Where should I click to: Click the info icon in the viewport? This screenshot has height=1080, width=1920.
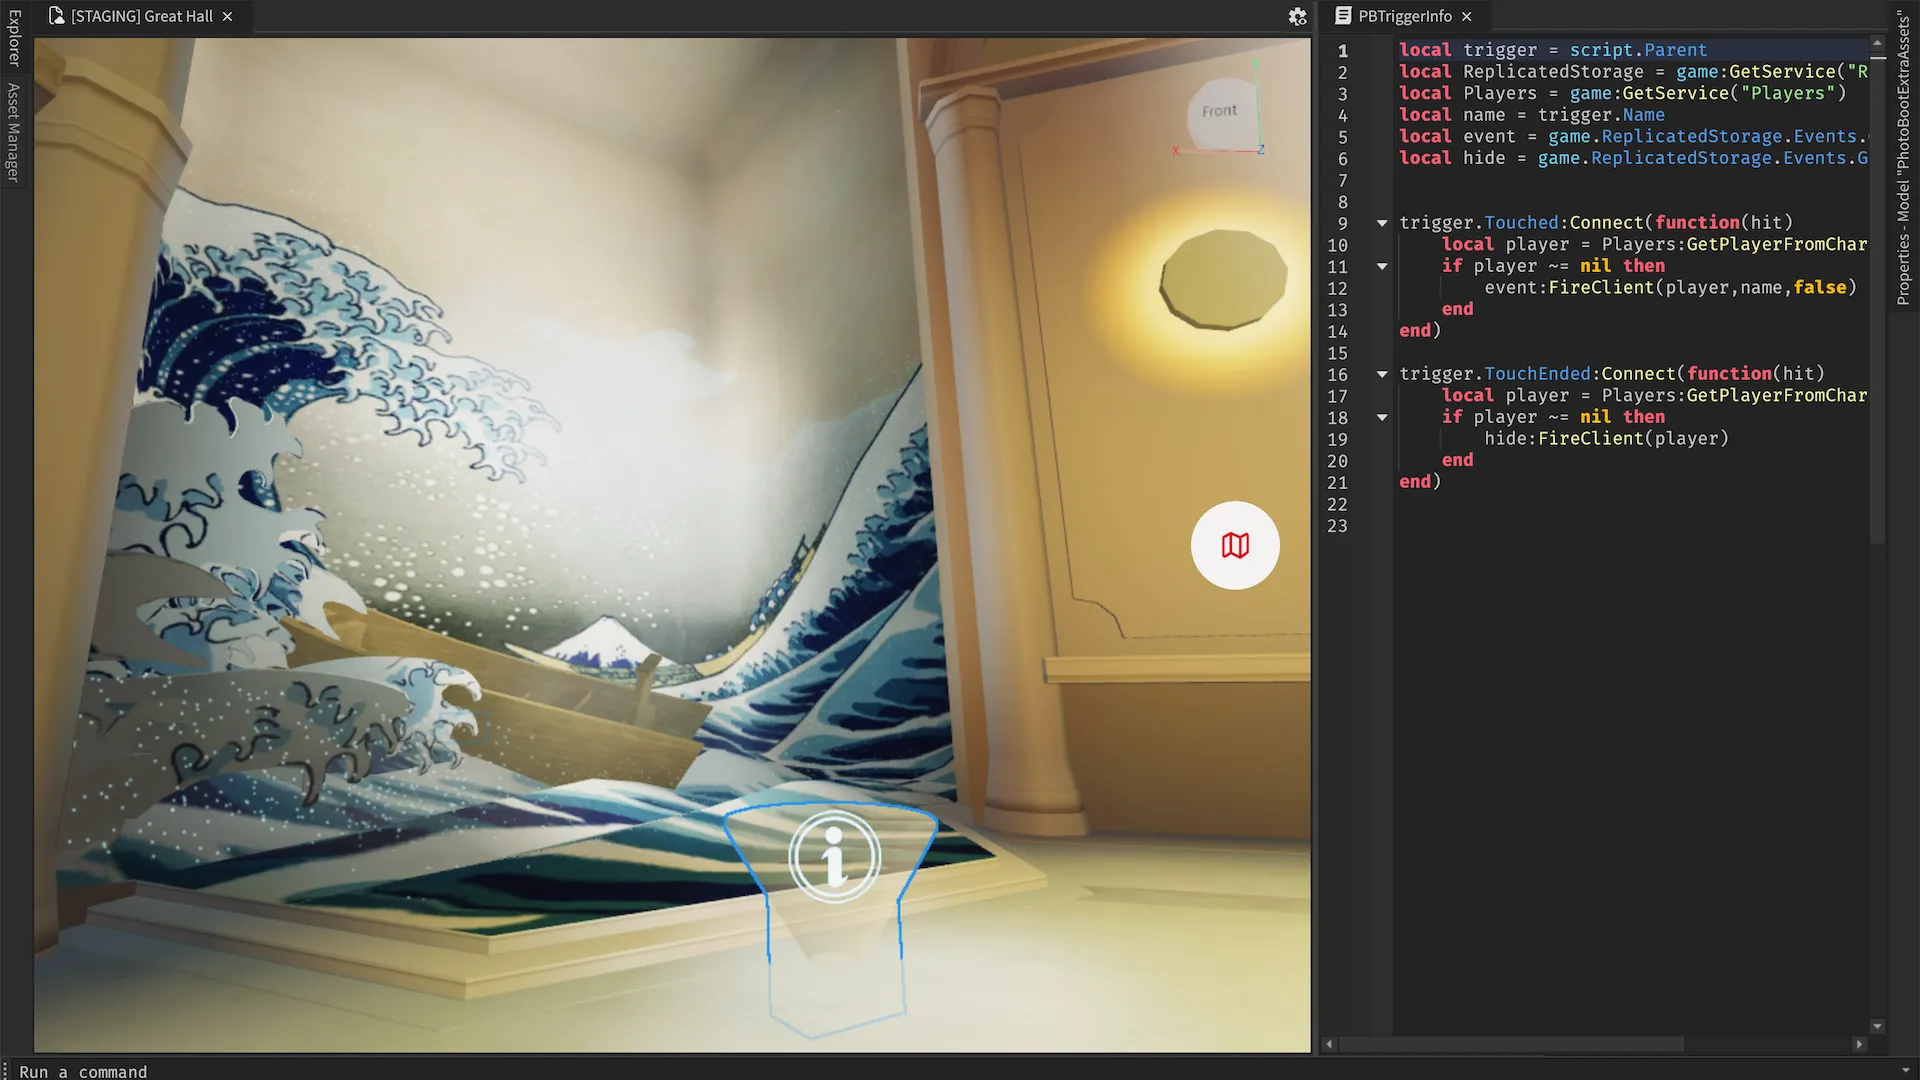(x=834, y=857)
